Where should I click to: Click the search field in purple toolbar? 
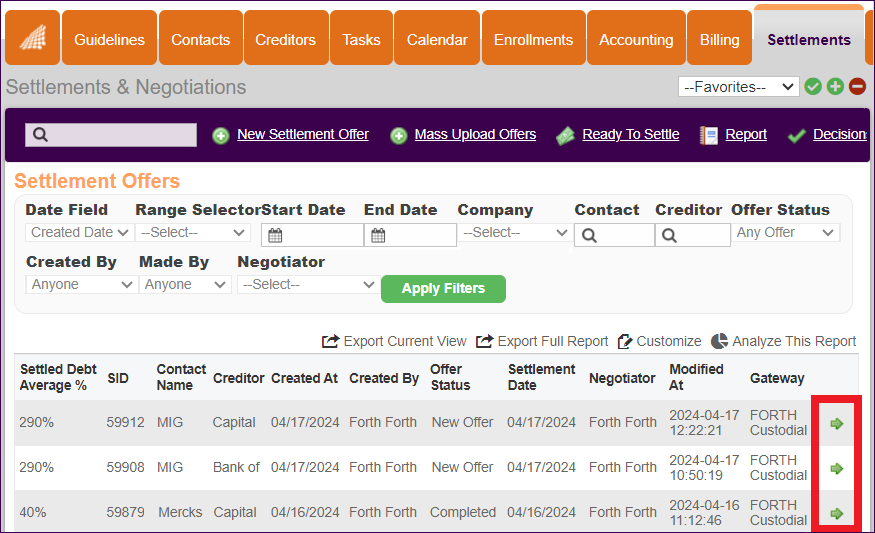tap(111, 135)
